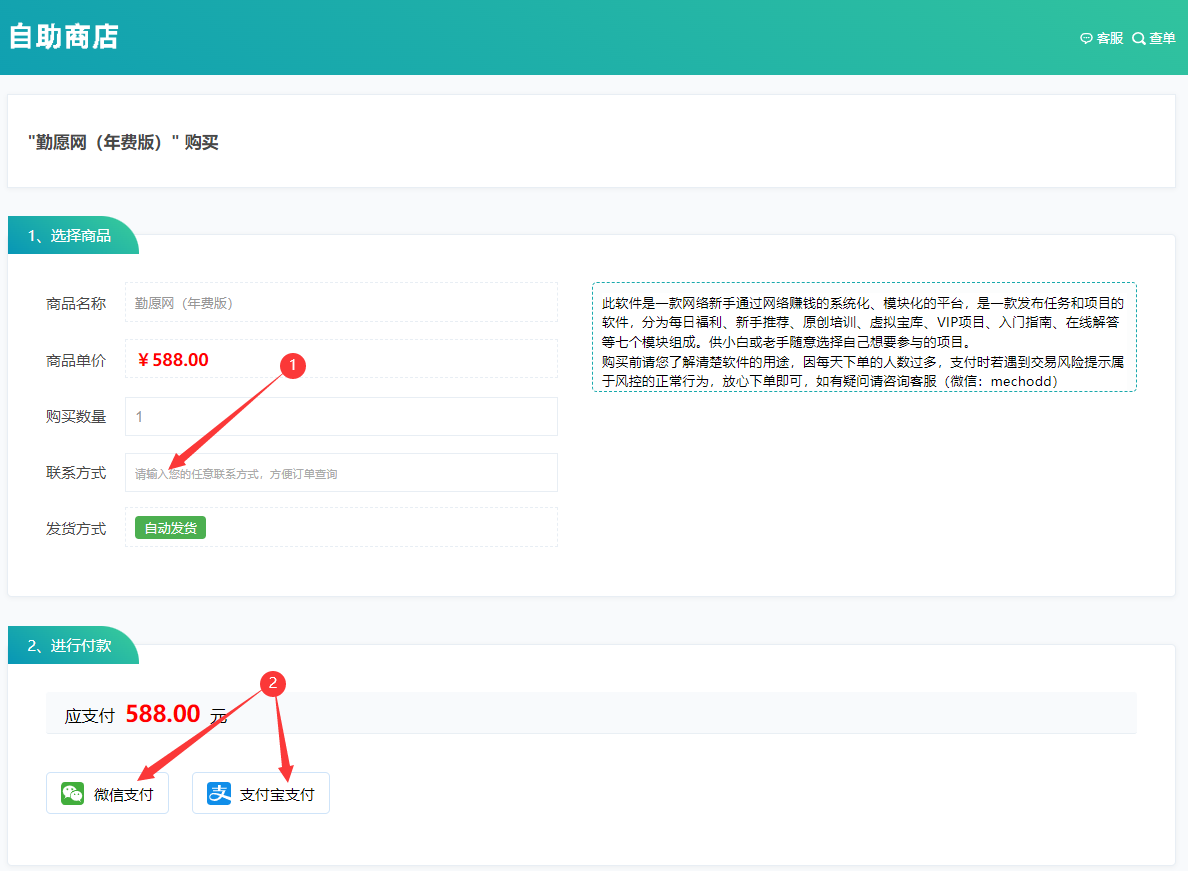Click the 1、选择商品 section header tab
Screen dimensions: 1188x871
coord(70,236)
